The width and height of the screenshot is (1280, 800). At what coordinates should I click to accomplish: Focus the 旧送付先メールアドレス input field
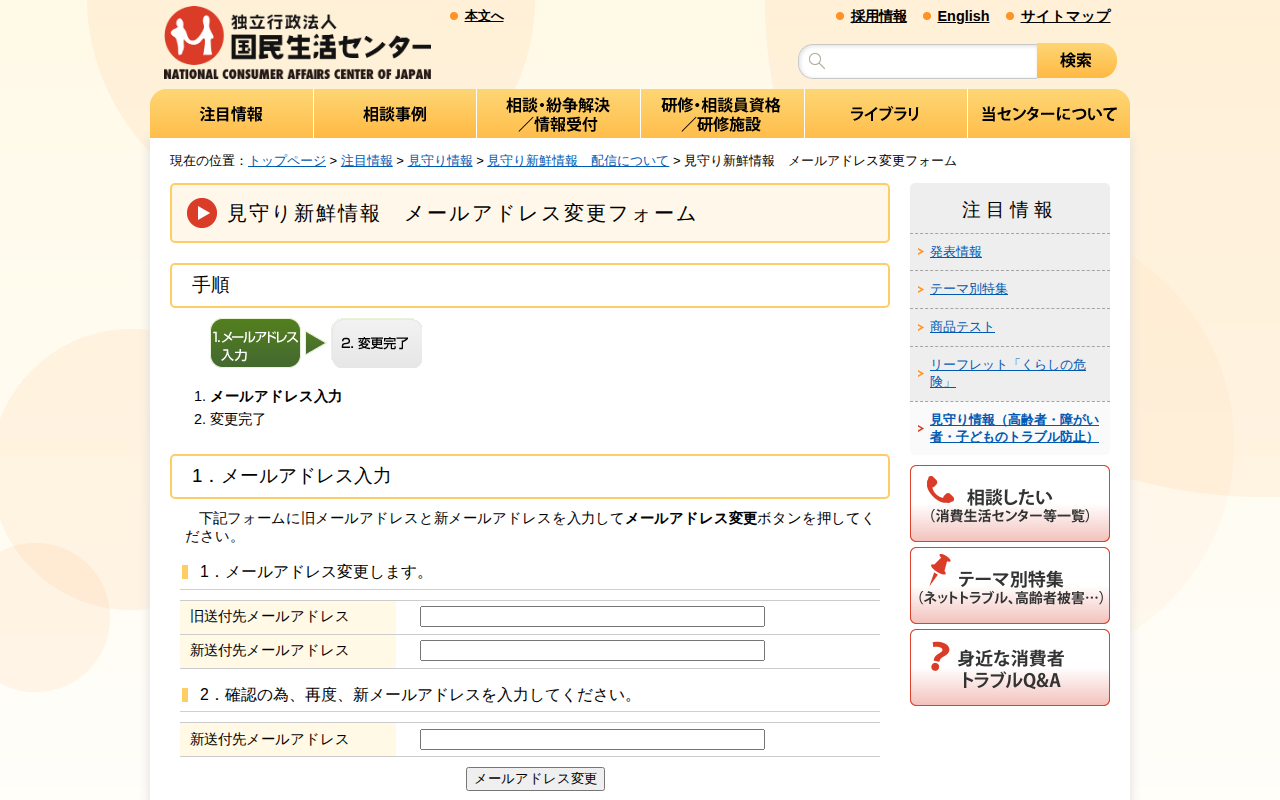592,617
